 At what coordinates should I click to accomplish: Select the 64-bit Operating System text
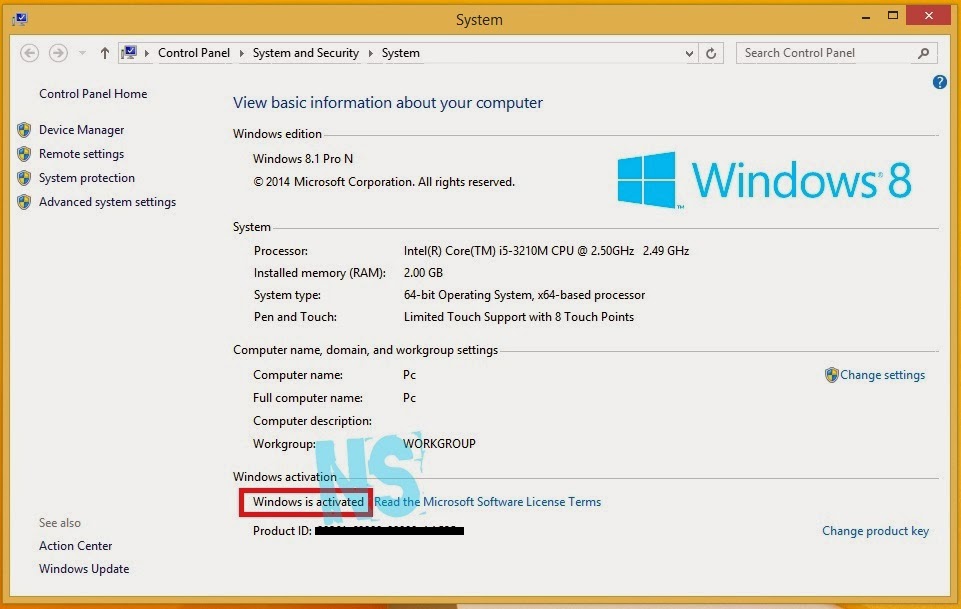coord(524,295)
